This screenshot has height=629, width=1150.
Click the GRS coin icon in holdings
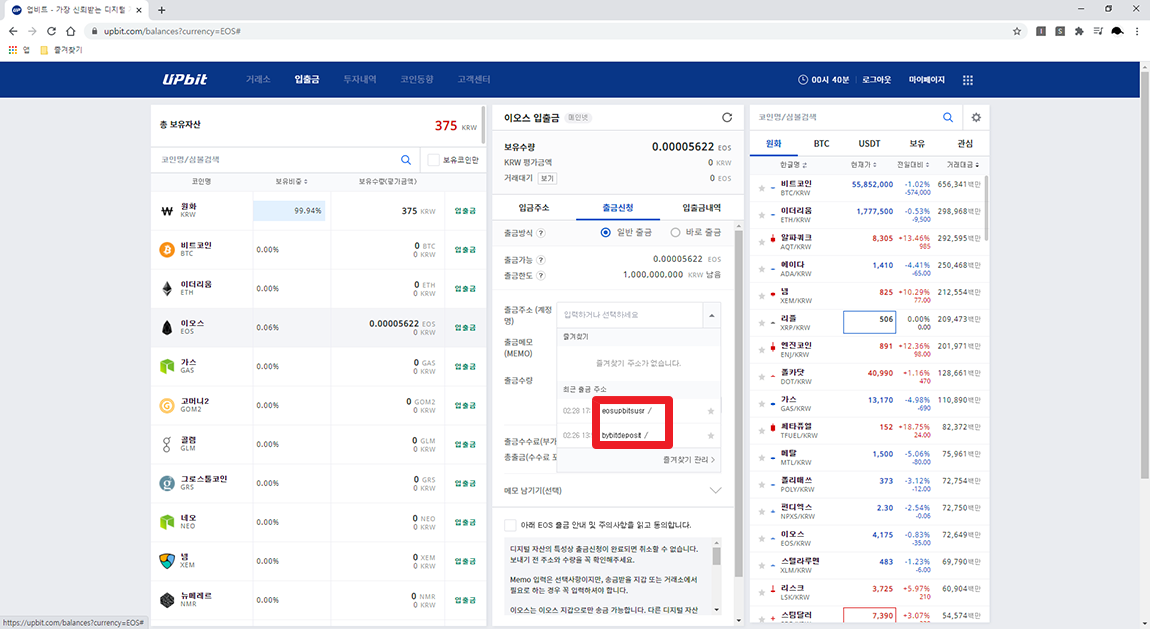click(167, 483)
